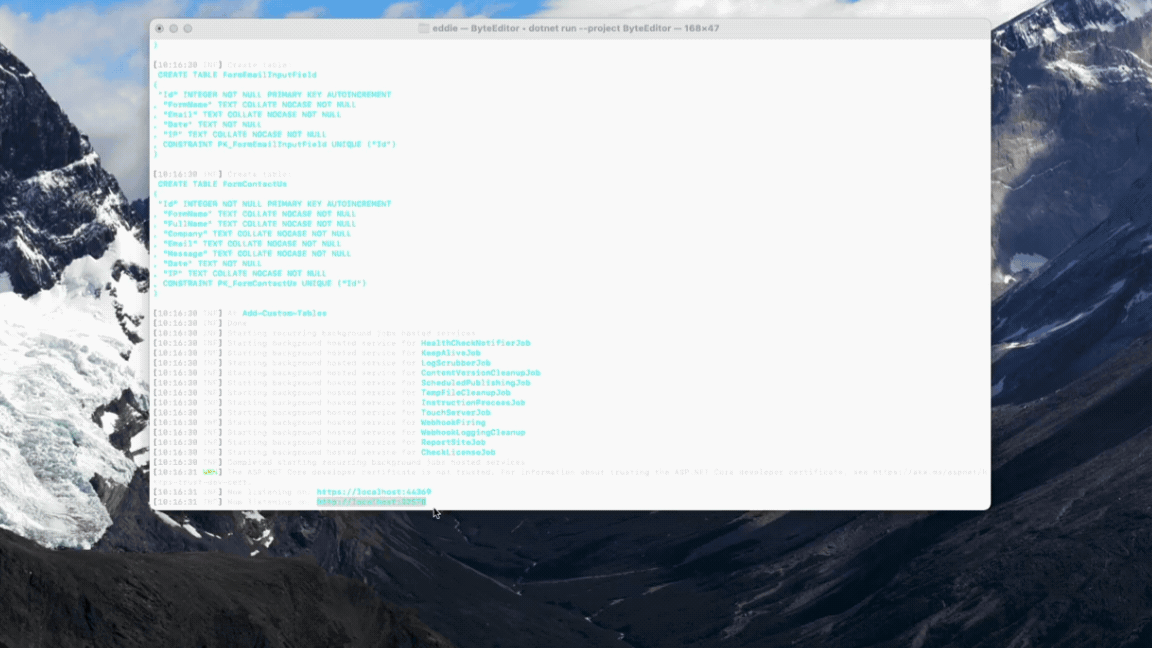Click the CREATE TABLE FormContactUs line
1152x648 pixels.
[x=222, y=184]
